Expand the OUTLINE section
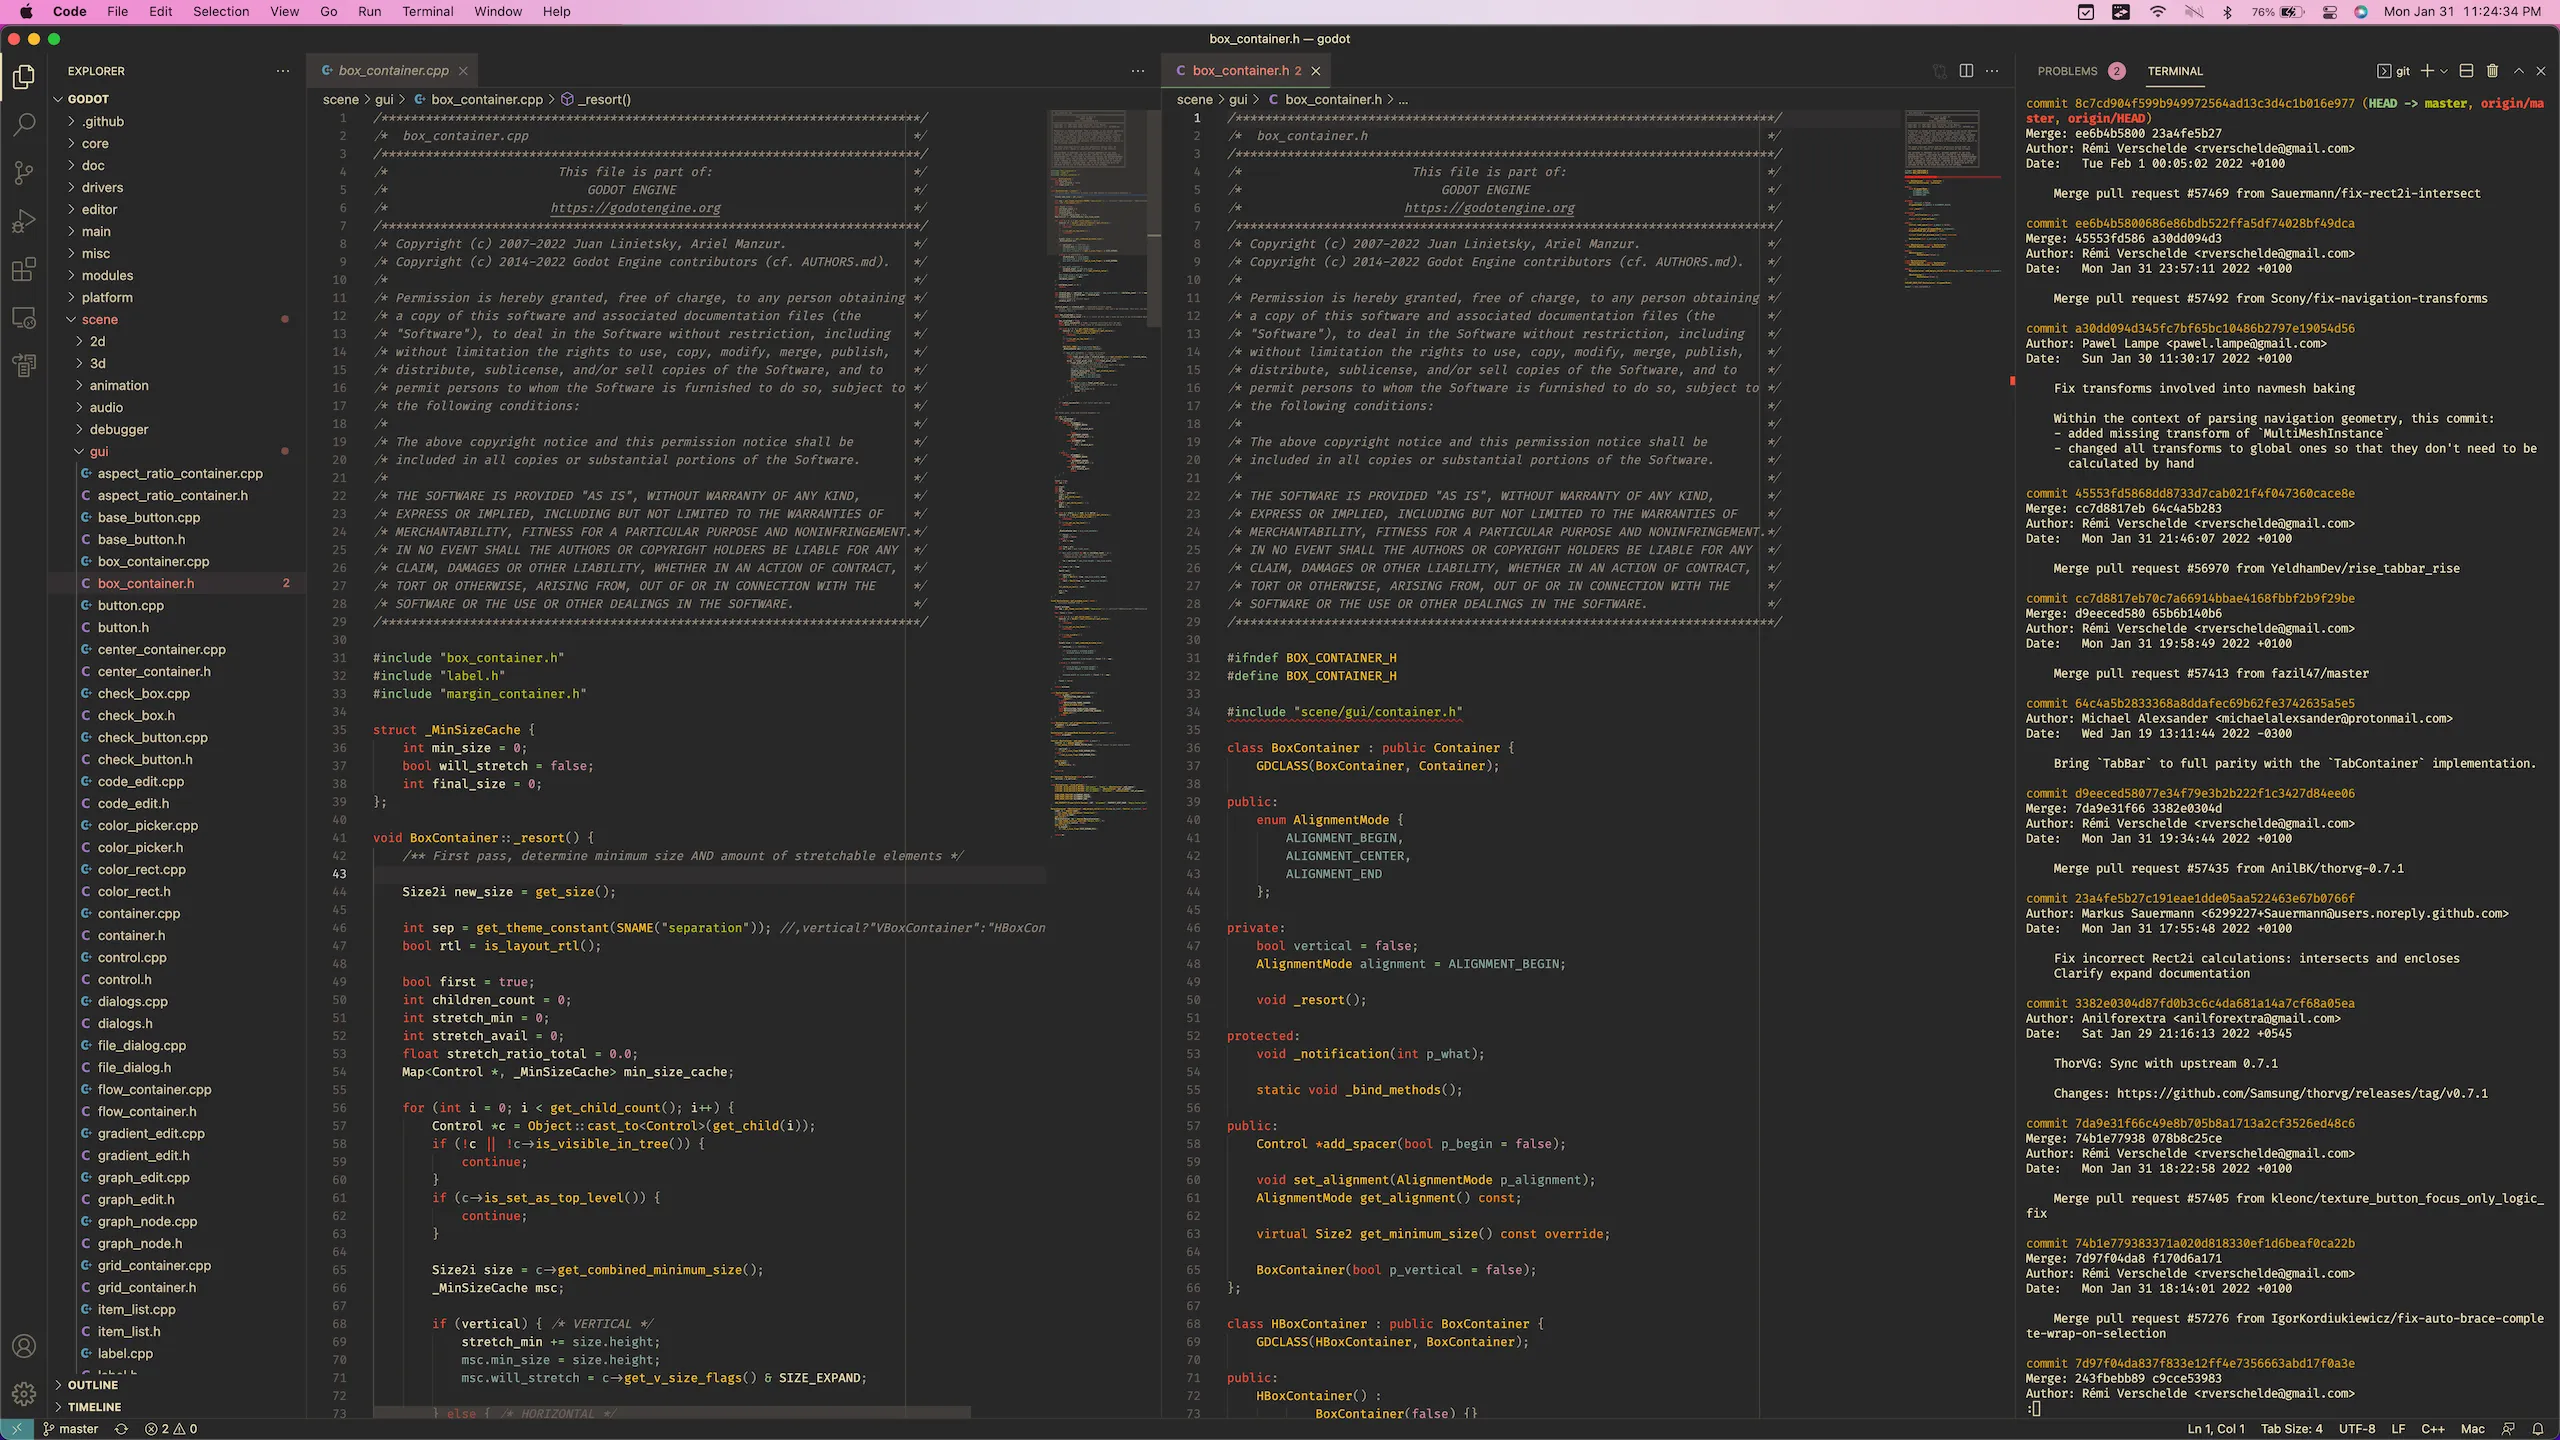The image size is (2560, 1440). click(95, 1385)
